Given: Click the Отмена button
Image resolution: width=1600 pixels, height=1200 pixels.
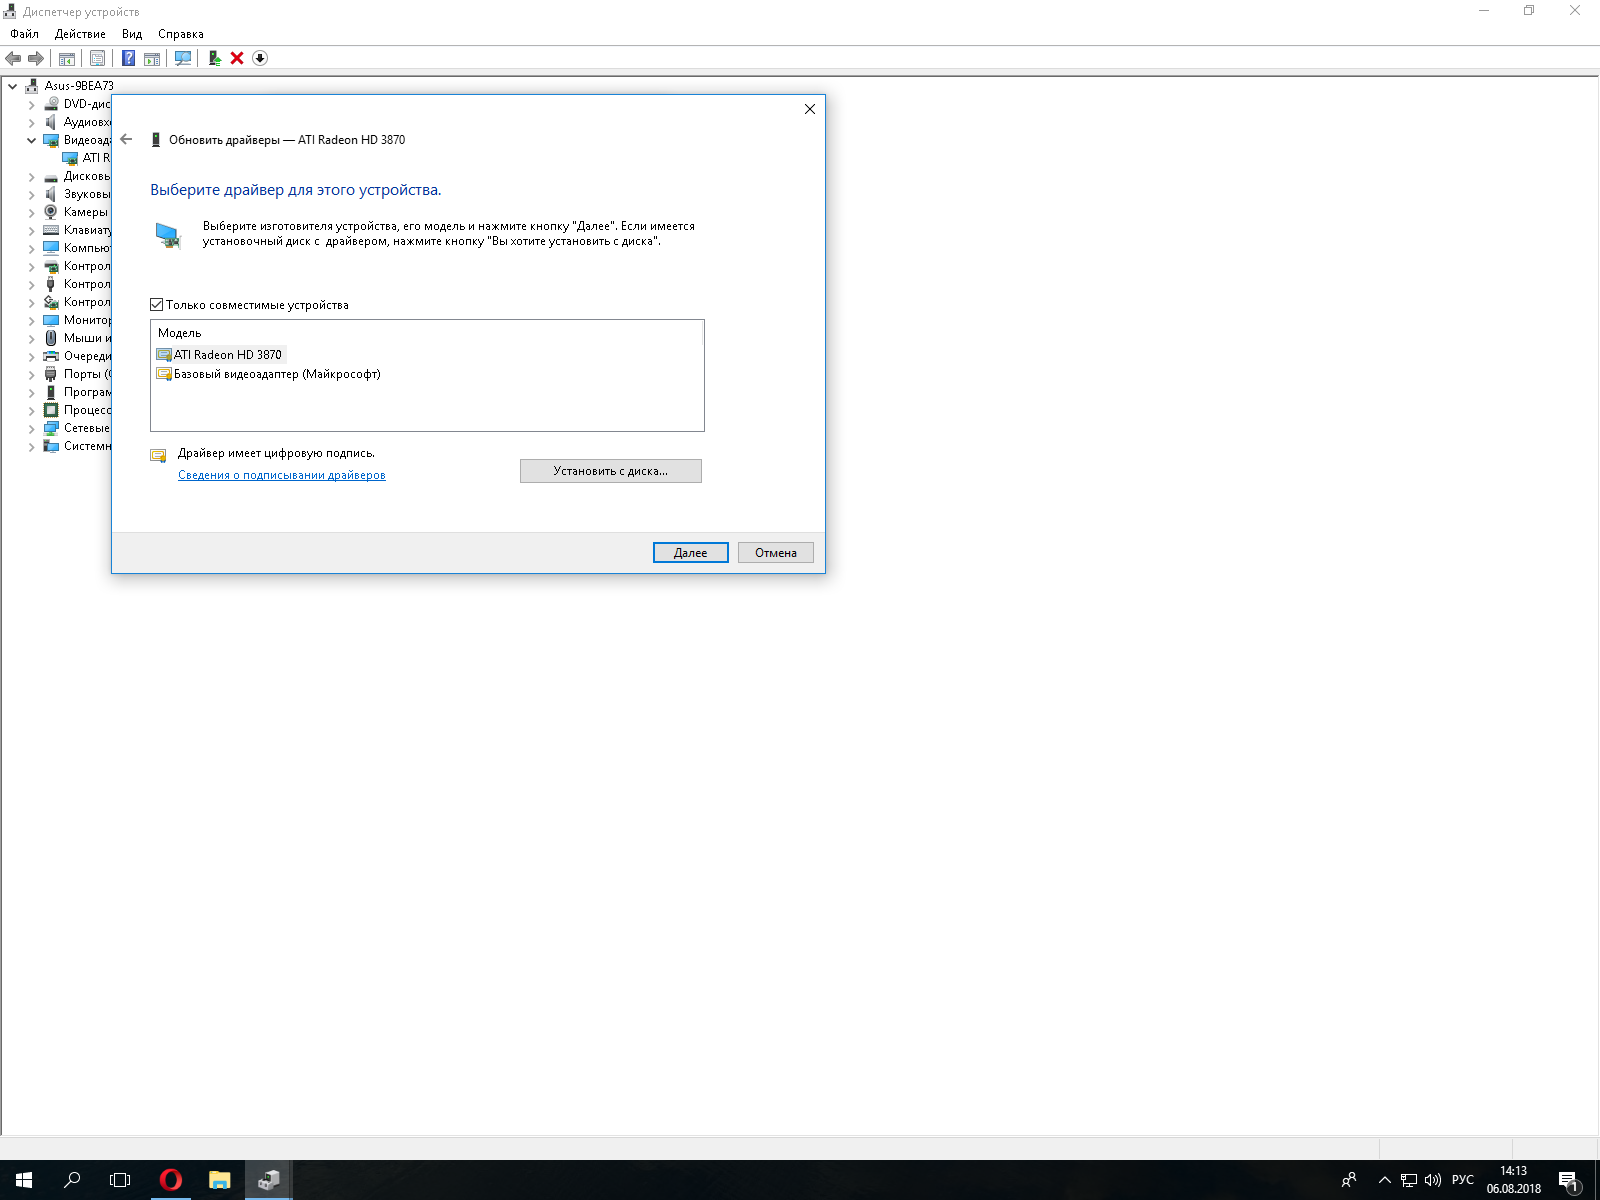Looking at the screenshot, I should (x=776, y=553).
